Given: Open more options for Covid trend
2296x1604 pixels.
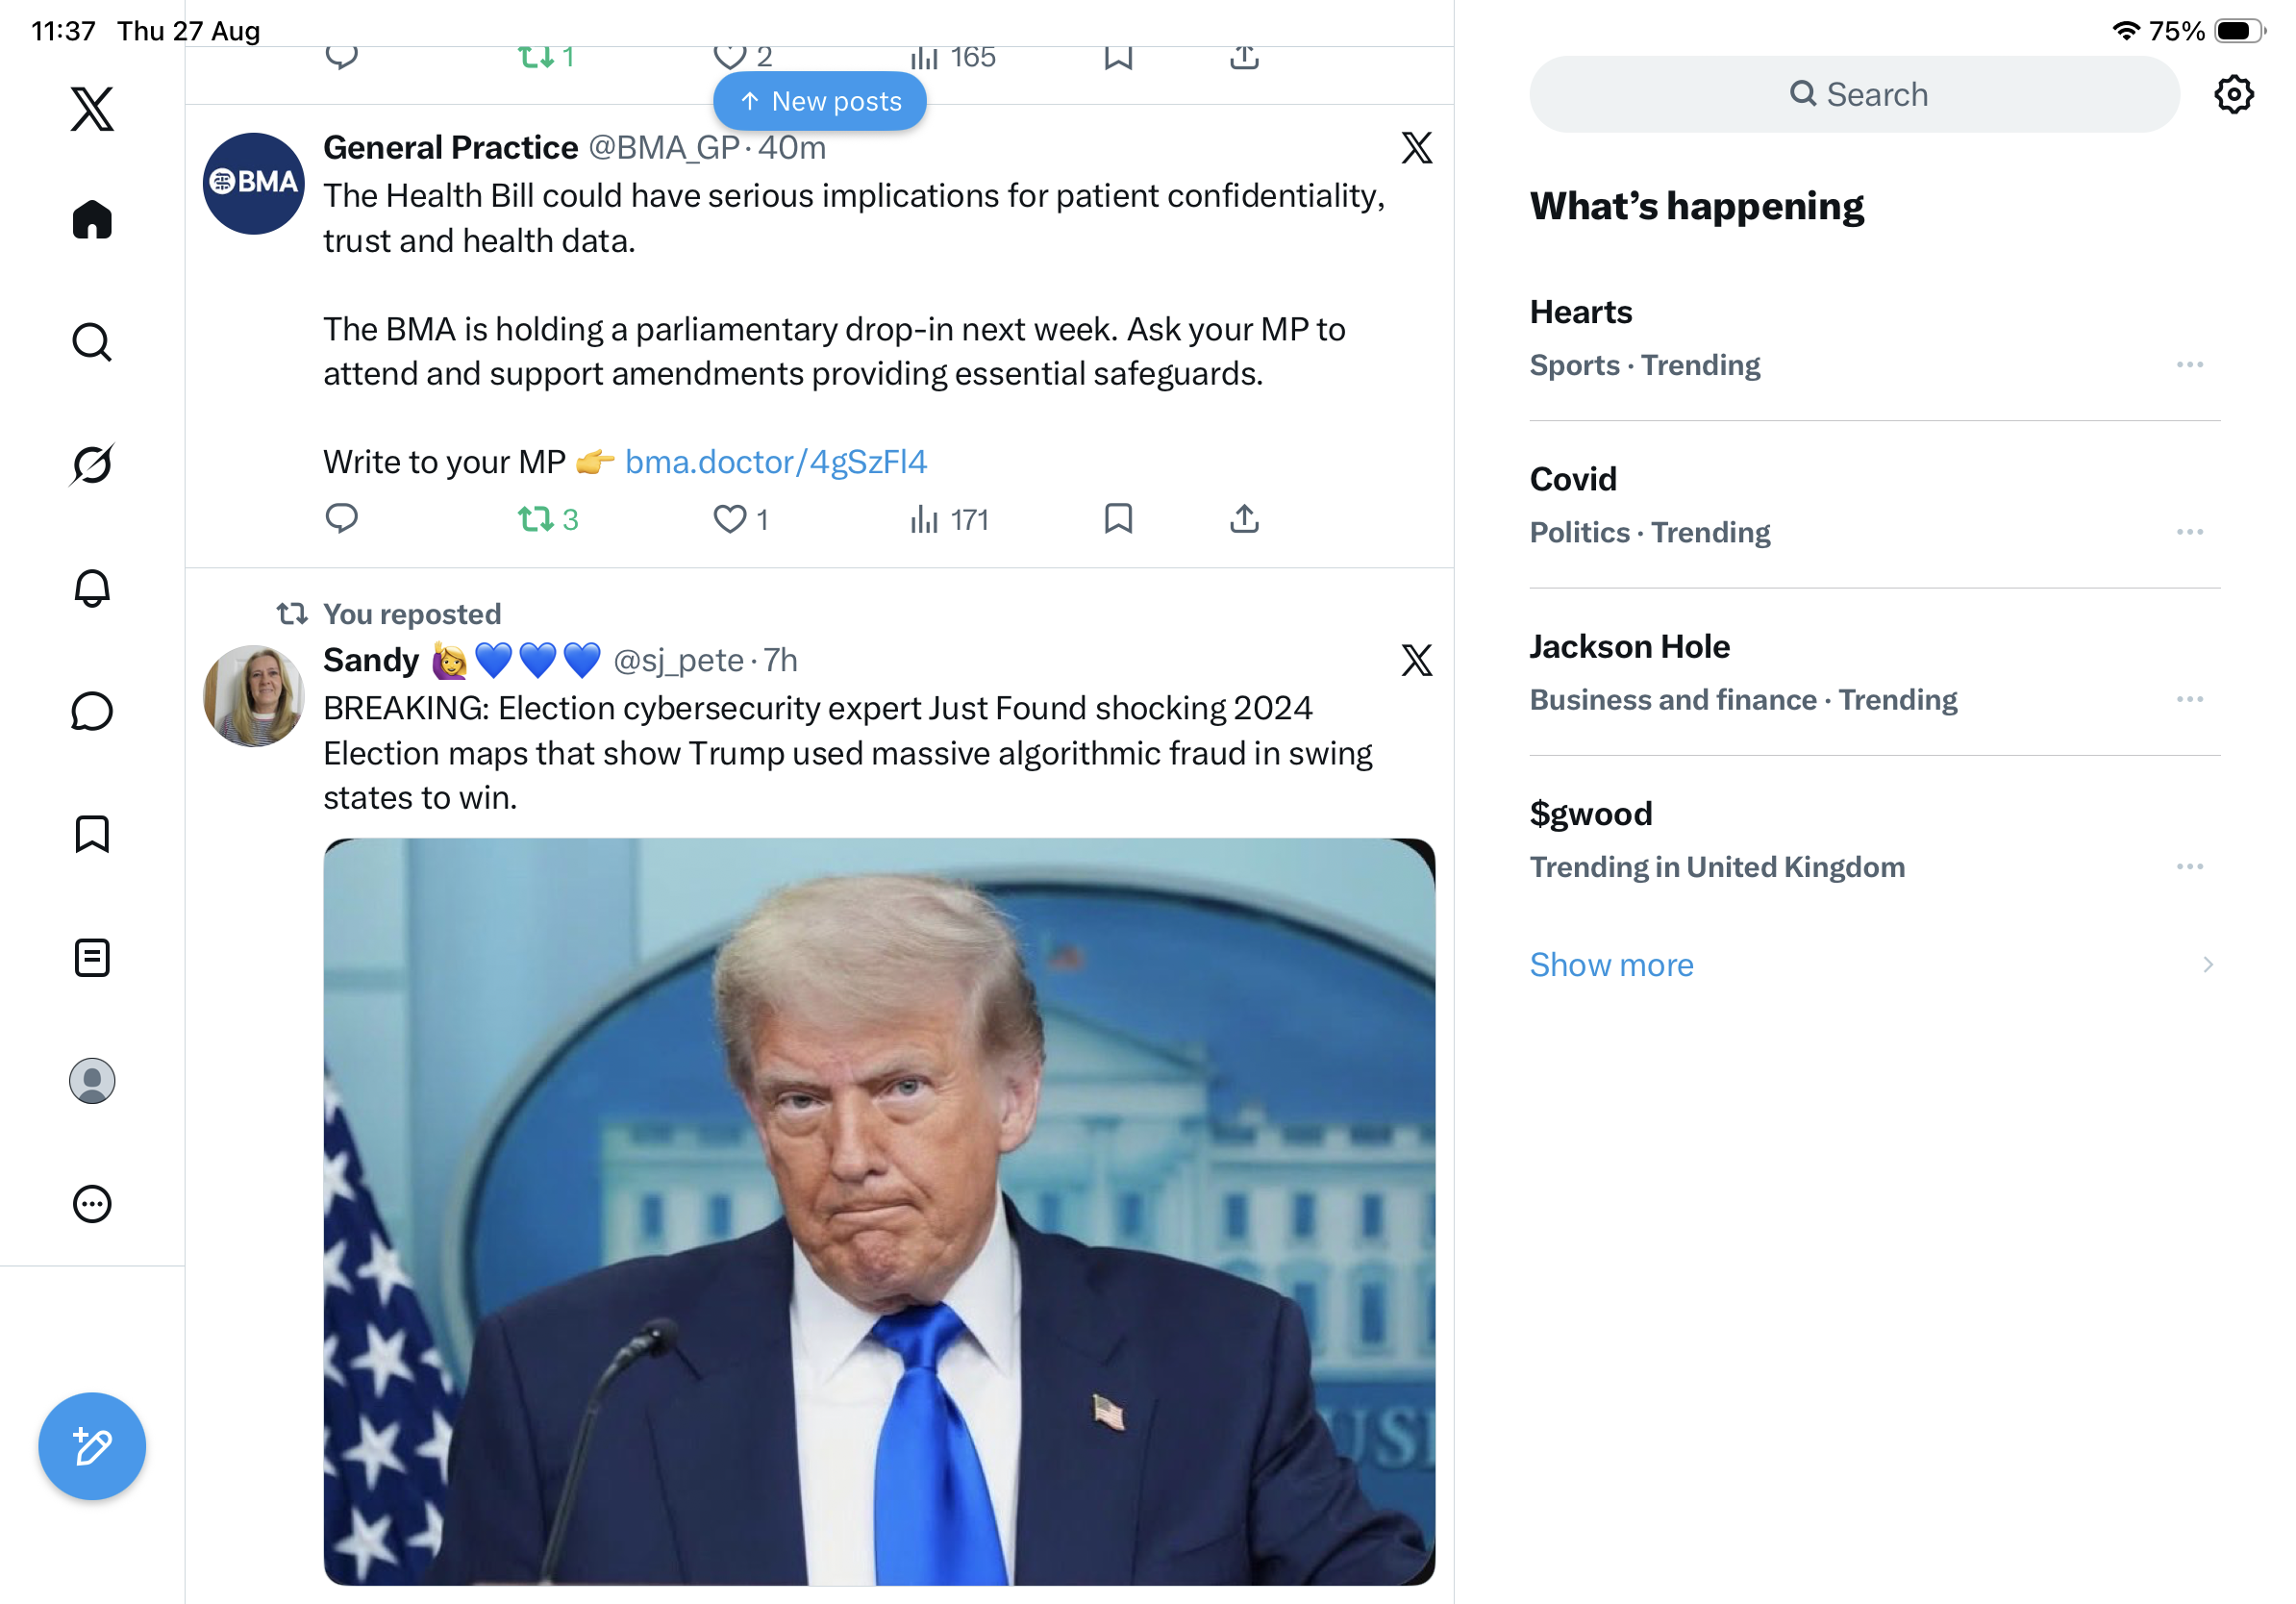Looking at the screenshot, I should pyautogui.click(x=2189, y=532).
